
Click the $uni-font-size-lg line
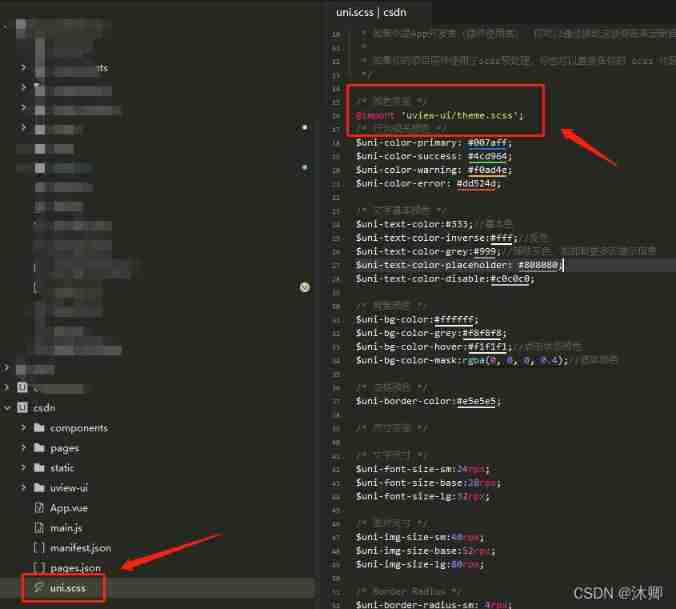[422, 496]
